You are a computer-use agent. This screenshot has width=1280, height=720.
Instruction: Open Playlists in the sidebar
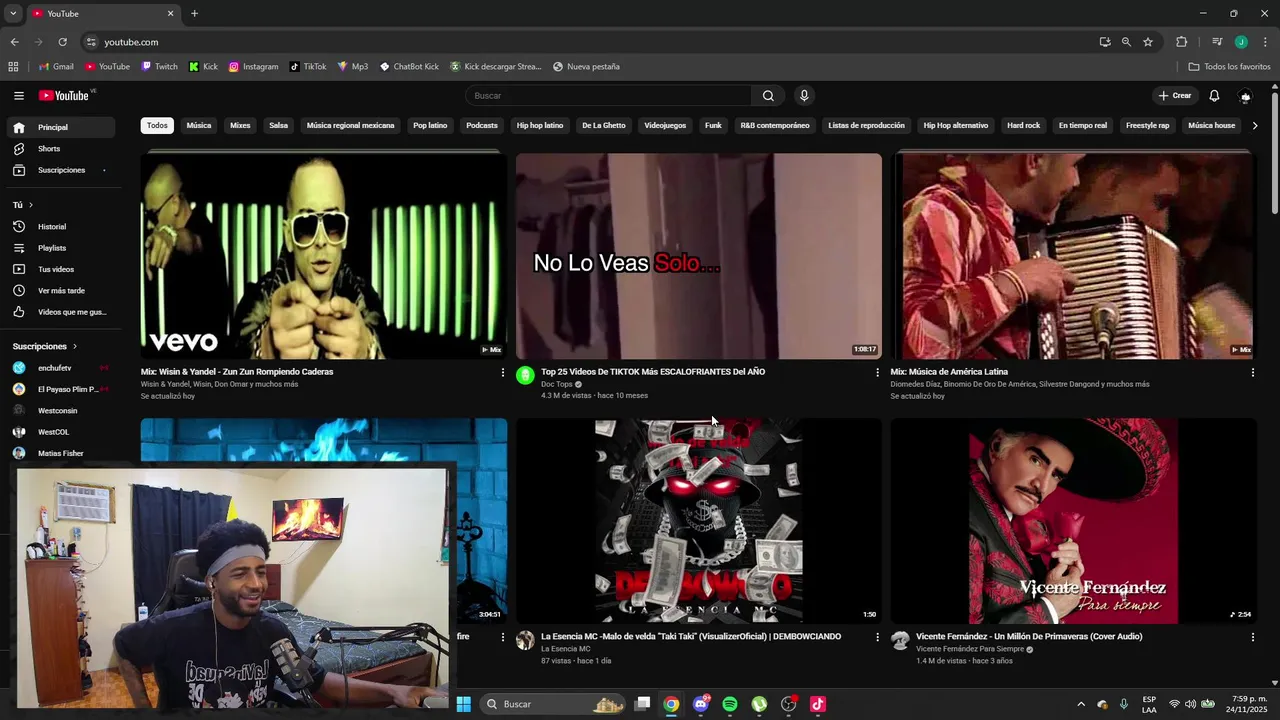click(60, 248)
